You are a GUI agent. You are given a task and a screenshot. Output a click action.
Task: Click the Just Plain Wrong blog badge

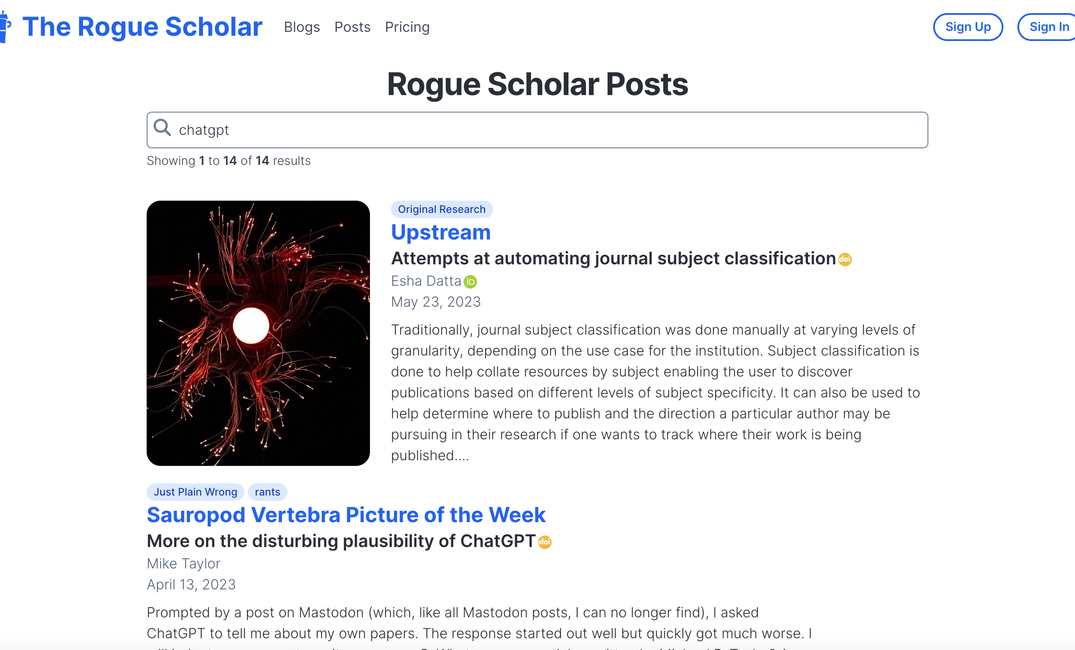(195, 491)
